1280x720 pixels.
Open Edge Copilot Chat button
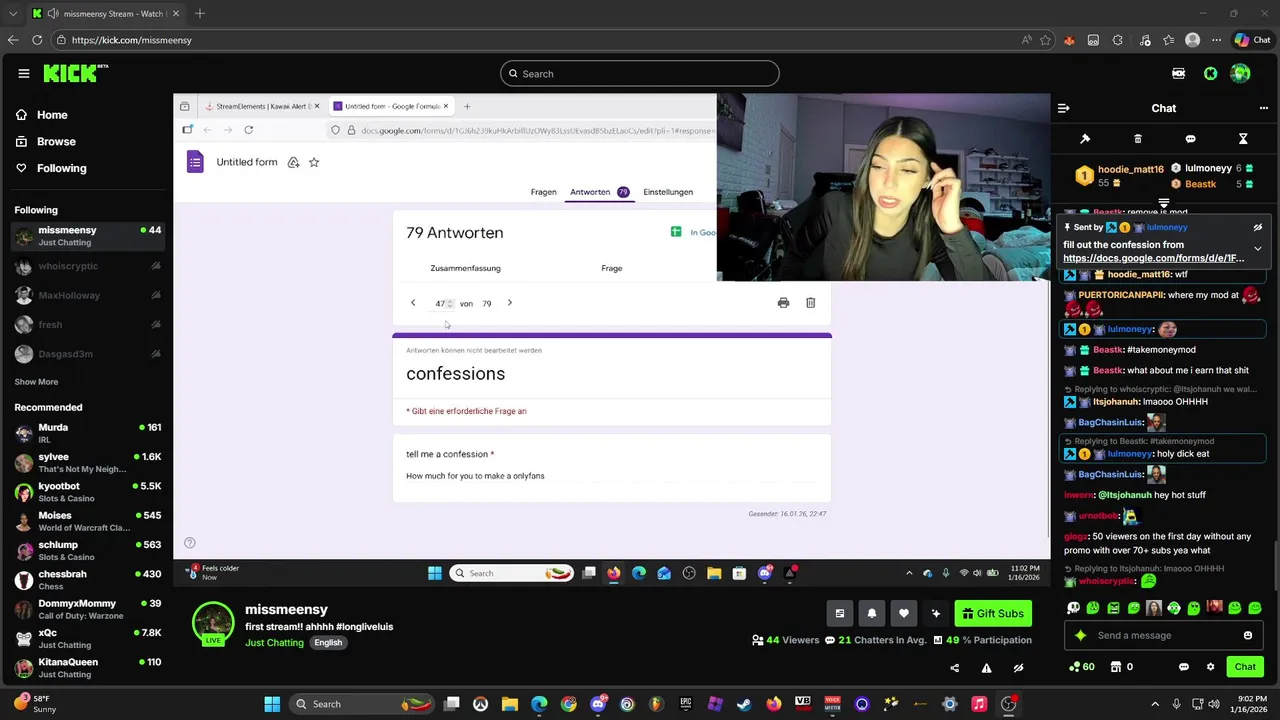(1252, 40)
